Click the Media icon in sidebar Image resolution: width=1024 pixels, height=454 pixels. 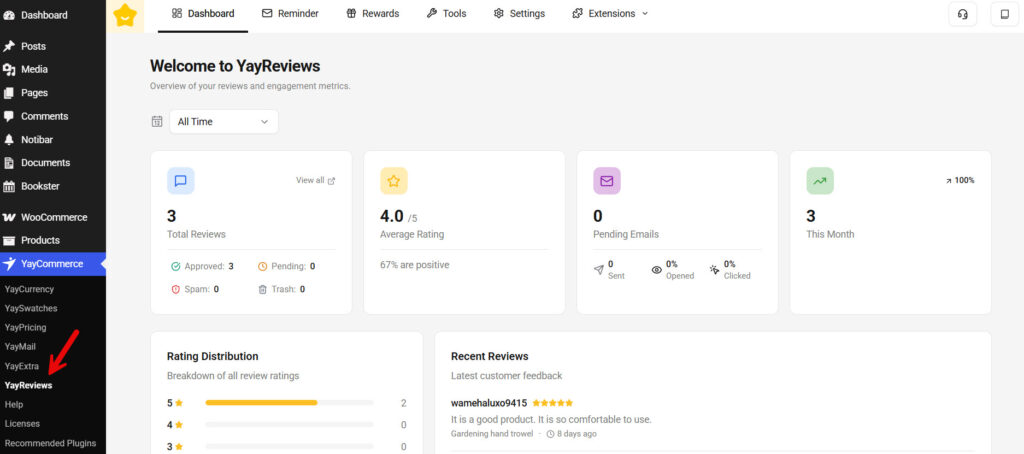9,70
